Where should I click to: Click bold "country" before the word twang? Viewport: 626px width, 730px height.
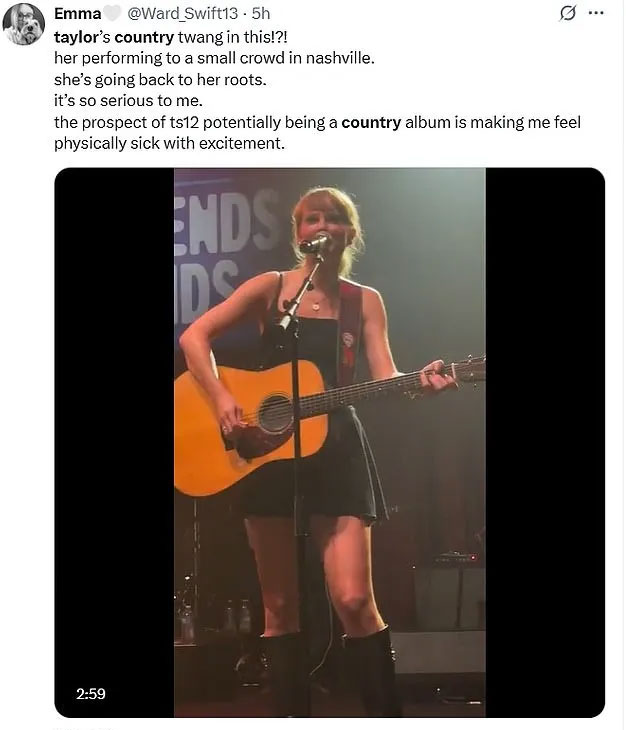click(x=145, y=37)
